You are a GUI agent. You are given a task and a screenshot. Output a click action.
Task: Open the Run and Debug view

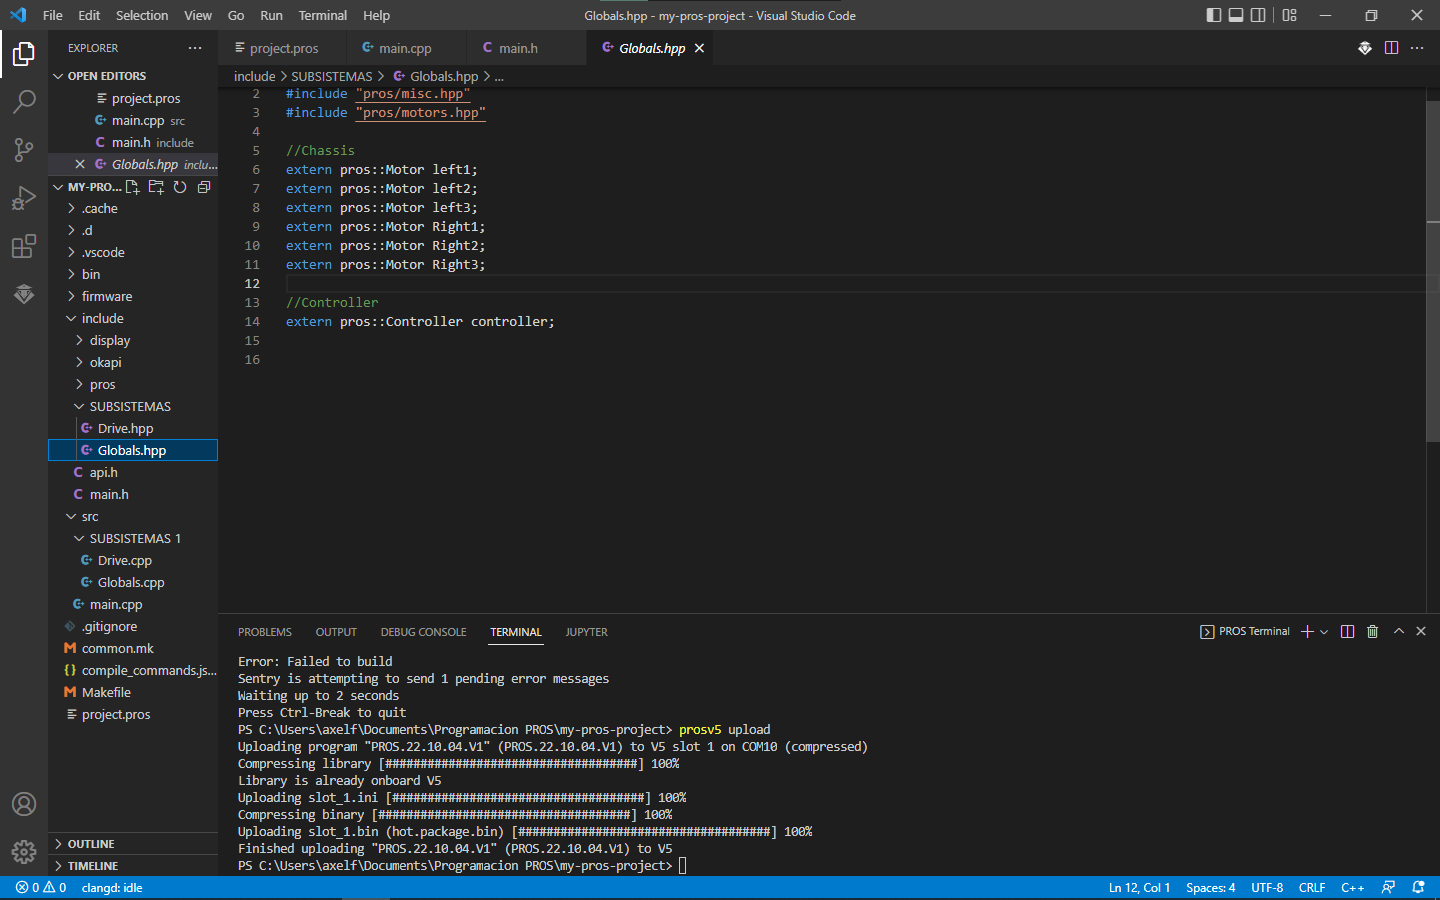[24, 197]
